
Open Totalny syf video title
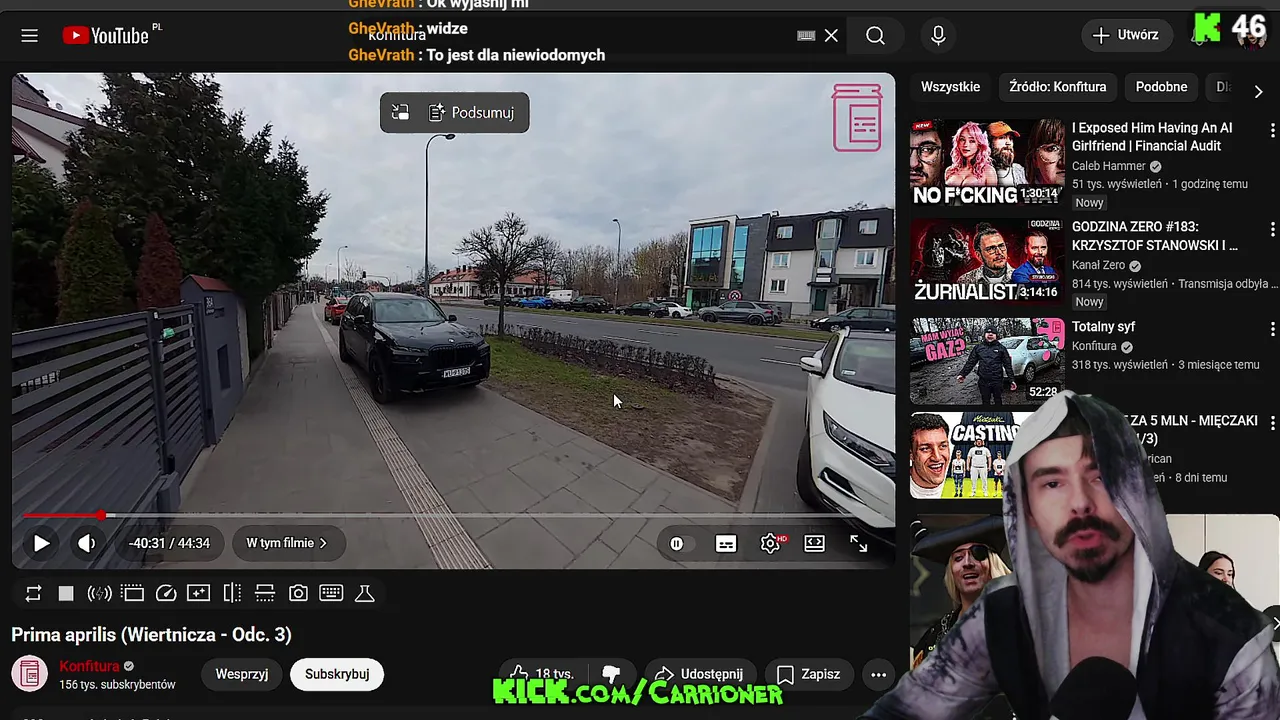tap(1103, 327)
